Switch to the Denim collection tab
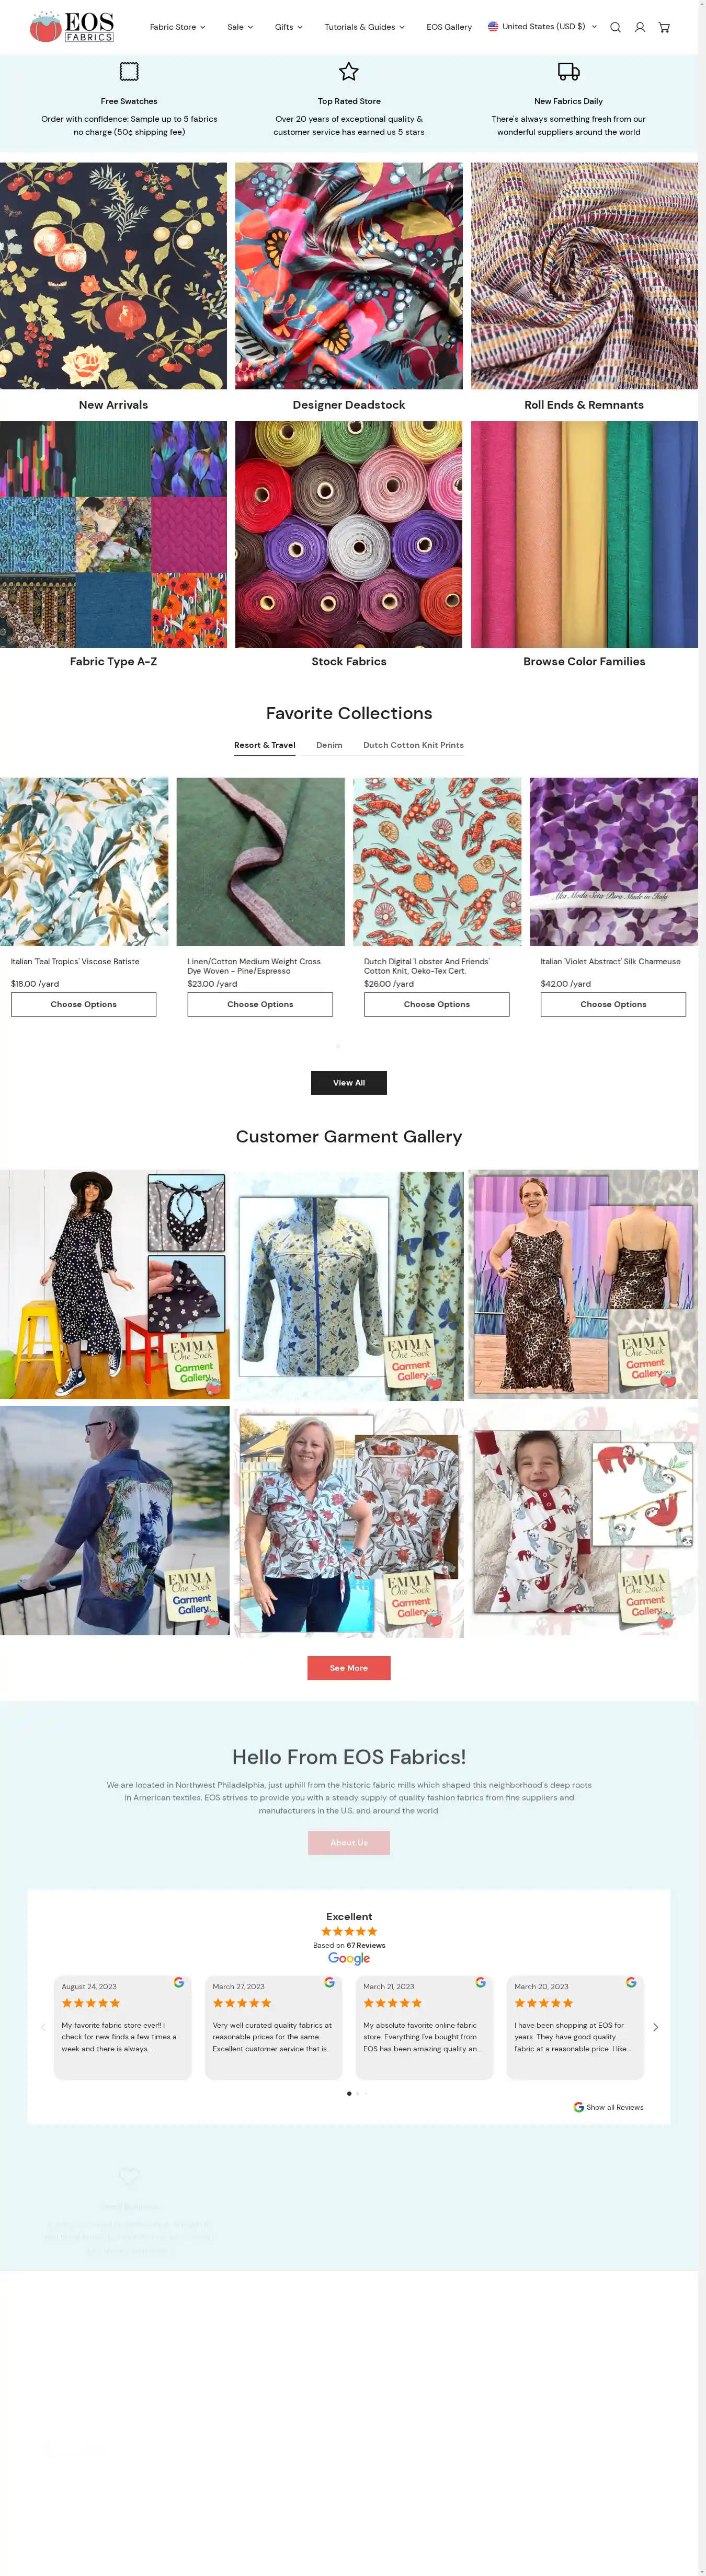This screenshot has height=2576, width=706. point(329,745)
